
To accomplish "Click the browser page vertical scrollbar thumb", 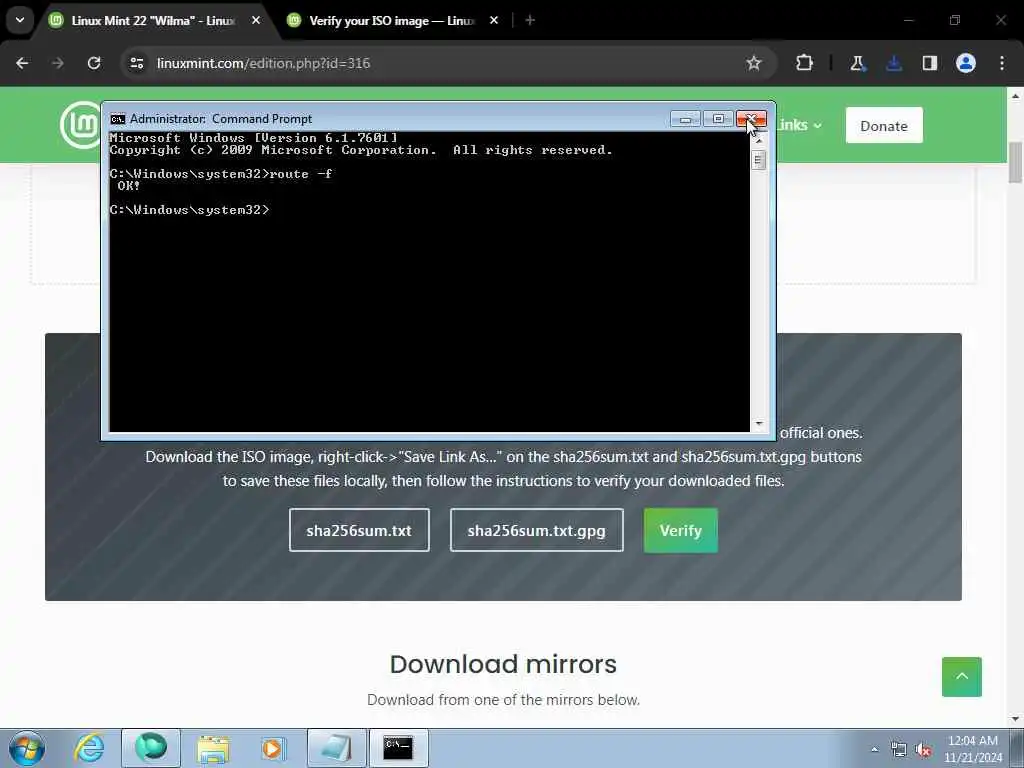I will 1015,163.
